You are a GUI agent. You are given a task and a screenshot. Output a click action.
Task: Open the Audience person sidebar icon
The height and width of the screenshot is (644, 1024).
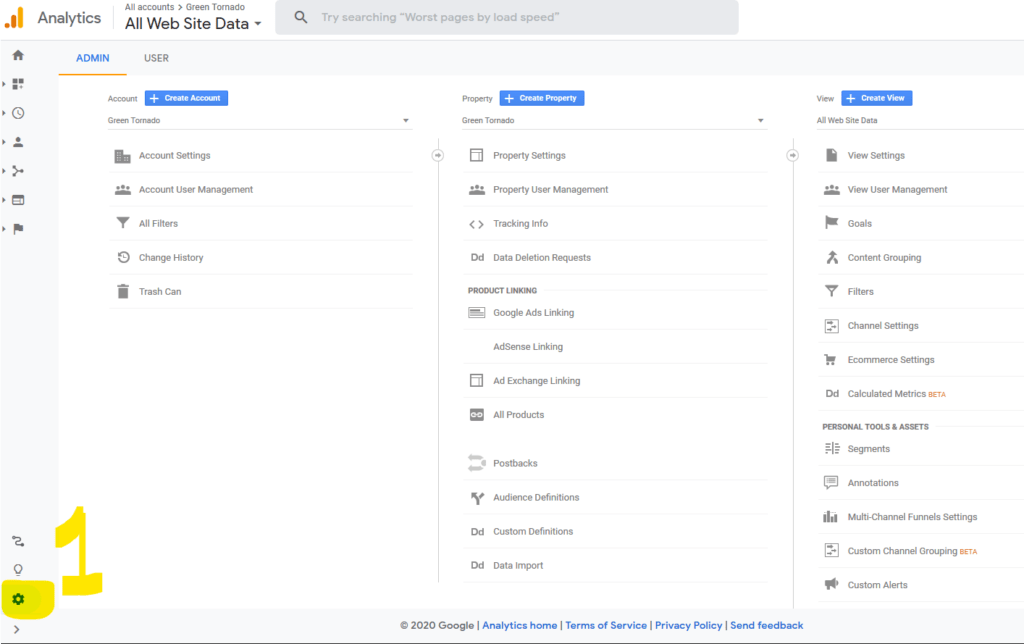pyautogui.click(x=18, y=142)
